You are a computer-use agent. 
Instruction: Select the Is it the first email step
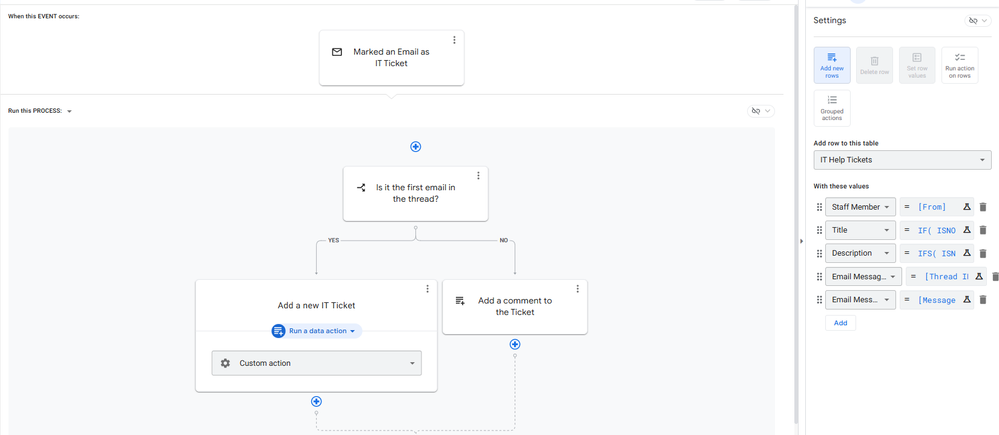pos(415,194)
